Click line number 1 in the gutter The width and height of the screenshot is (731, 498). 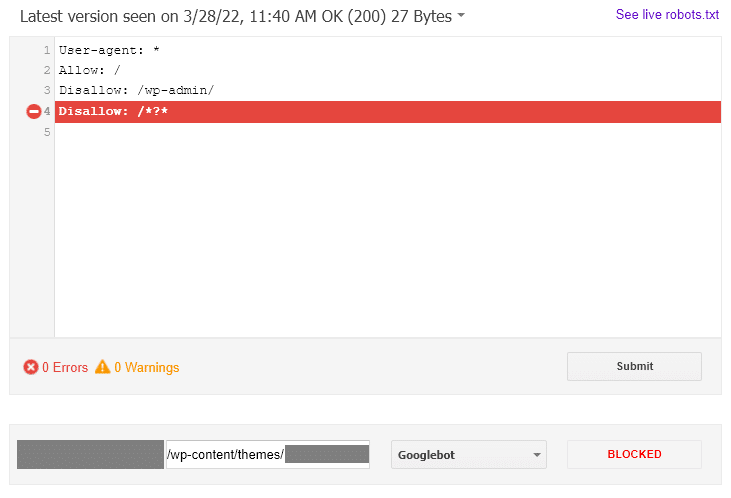(x=47, y=50)
